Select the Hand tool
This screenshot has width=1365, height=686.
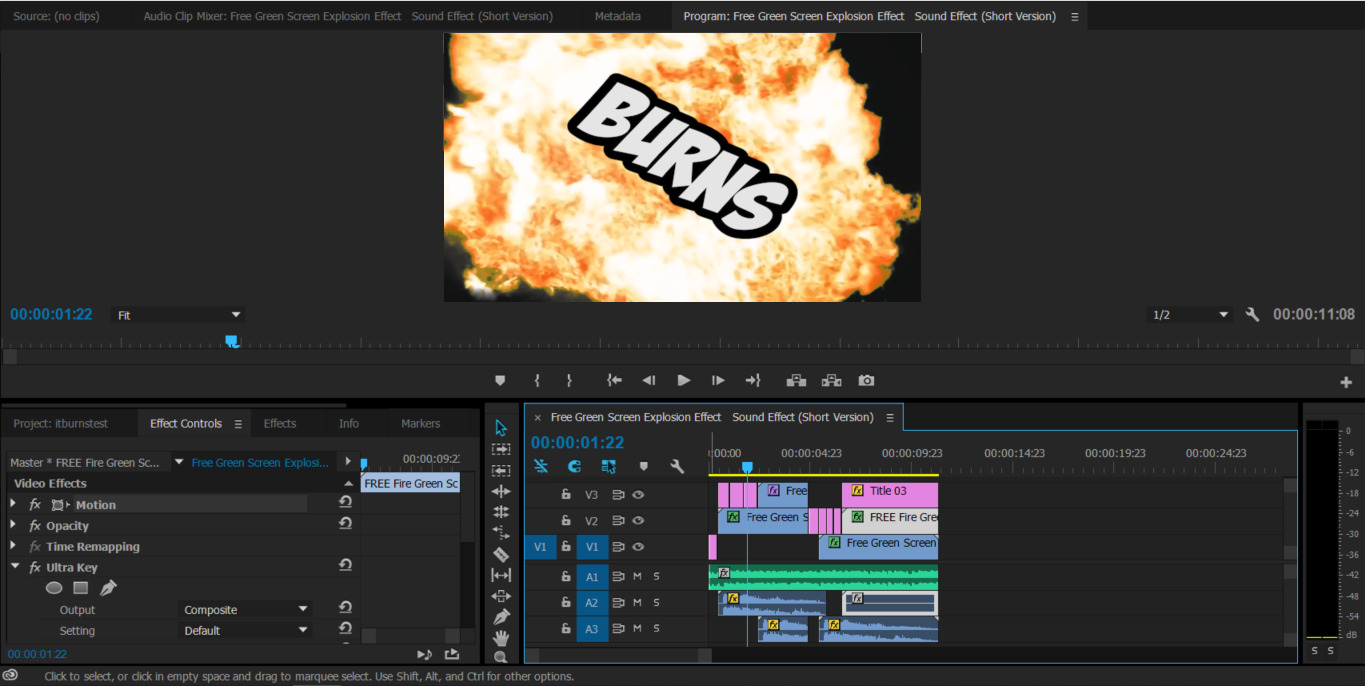coord(501,637)
